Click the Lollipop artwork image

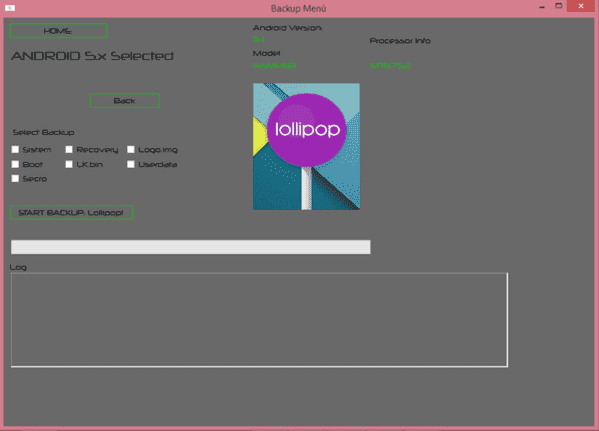[306, 146]
